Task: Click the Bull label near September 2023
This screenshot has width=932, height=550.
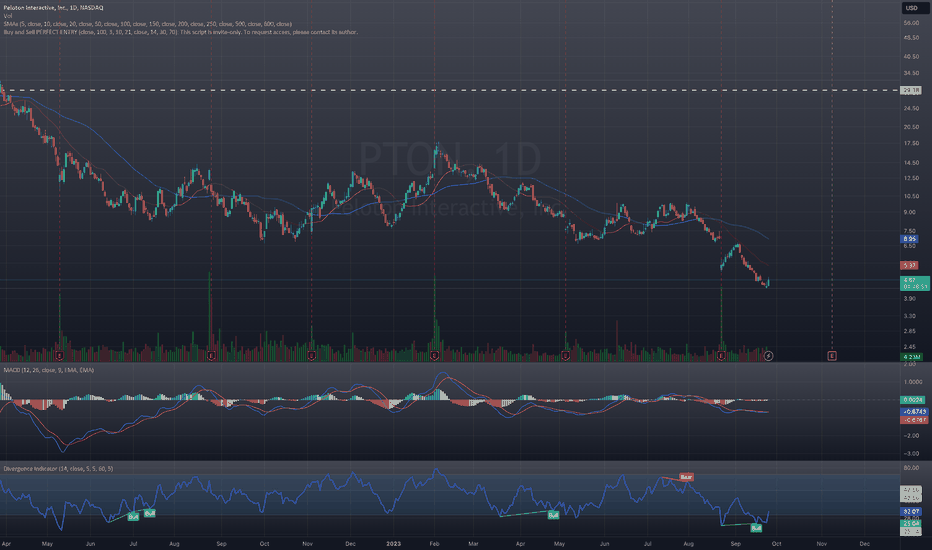Action: pos(756,527)
